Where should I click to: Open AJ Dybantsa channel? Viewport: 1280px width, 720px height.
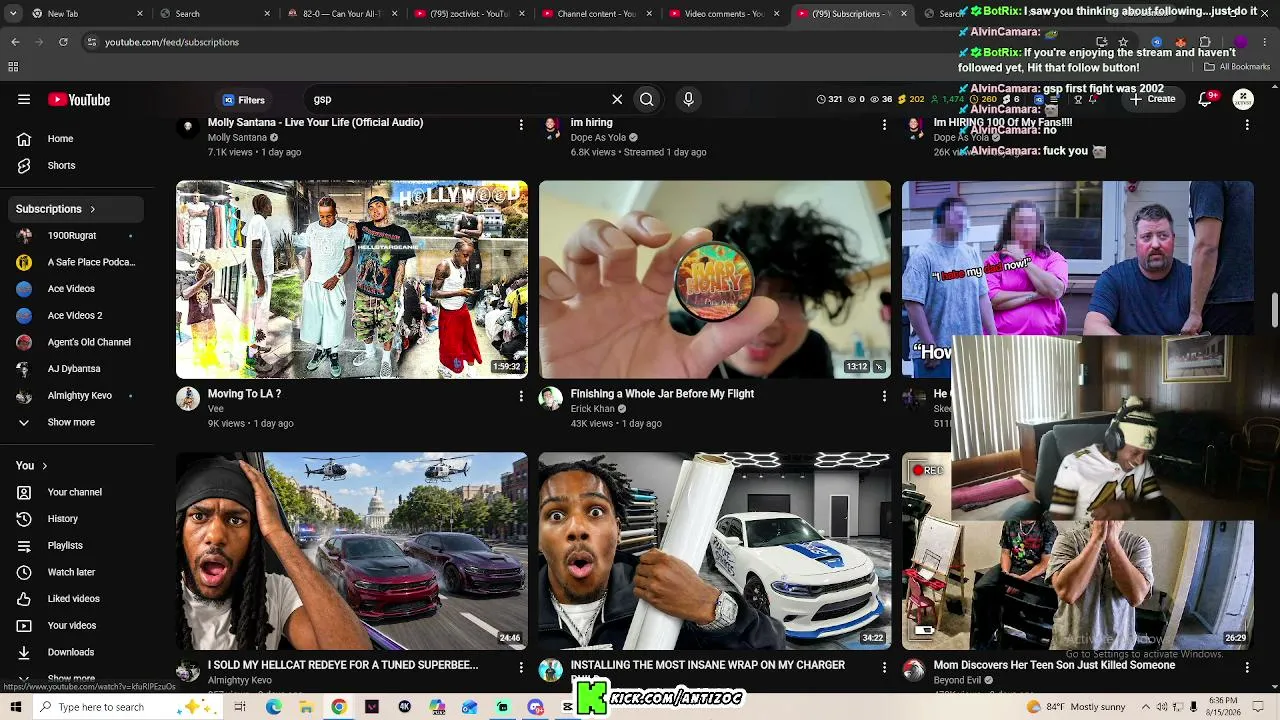point(76,369)
